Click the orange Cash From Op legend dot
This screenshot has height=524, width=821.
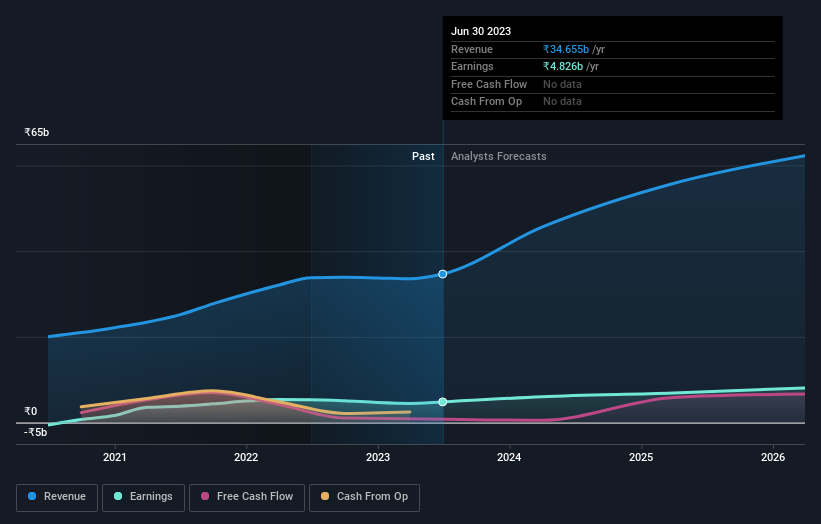(325, 496)
